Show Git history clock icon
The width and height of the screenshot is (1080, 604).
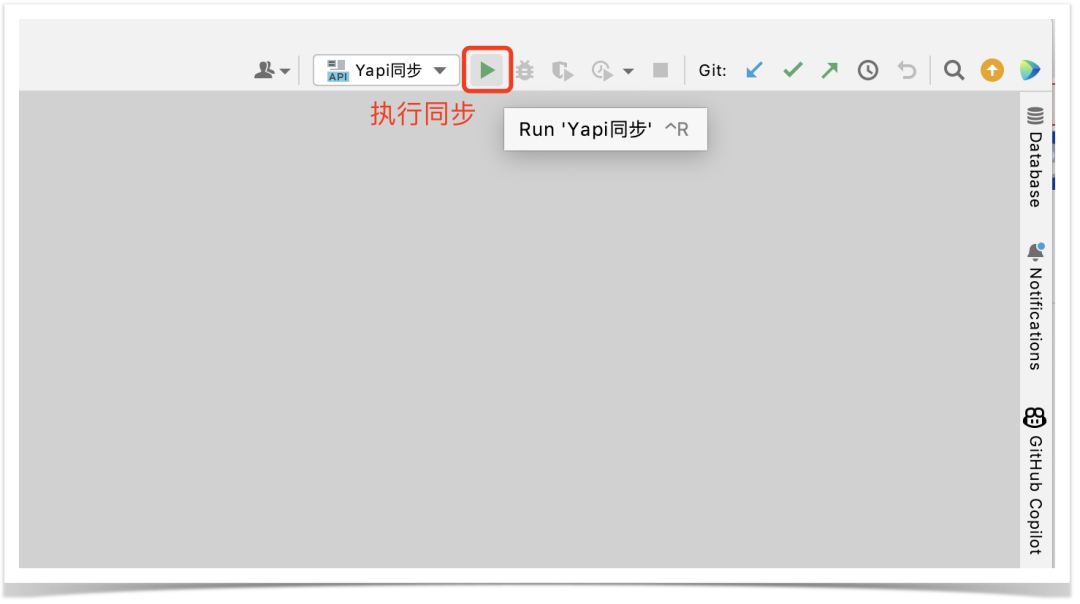coord(868,70)
